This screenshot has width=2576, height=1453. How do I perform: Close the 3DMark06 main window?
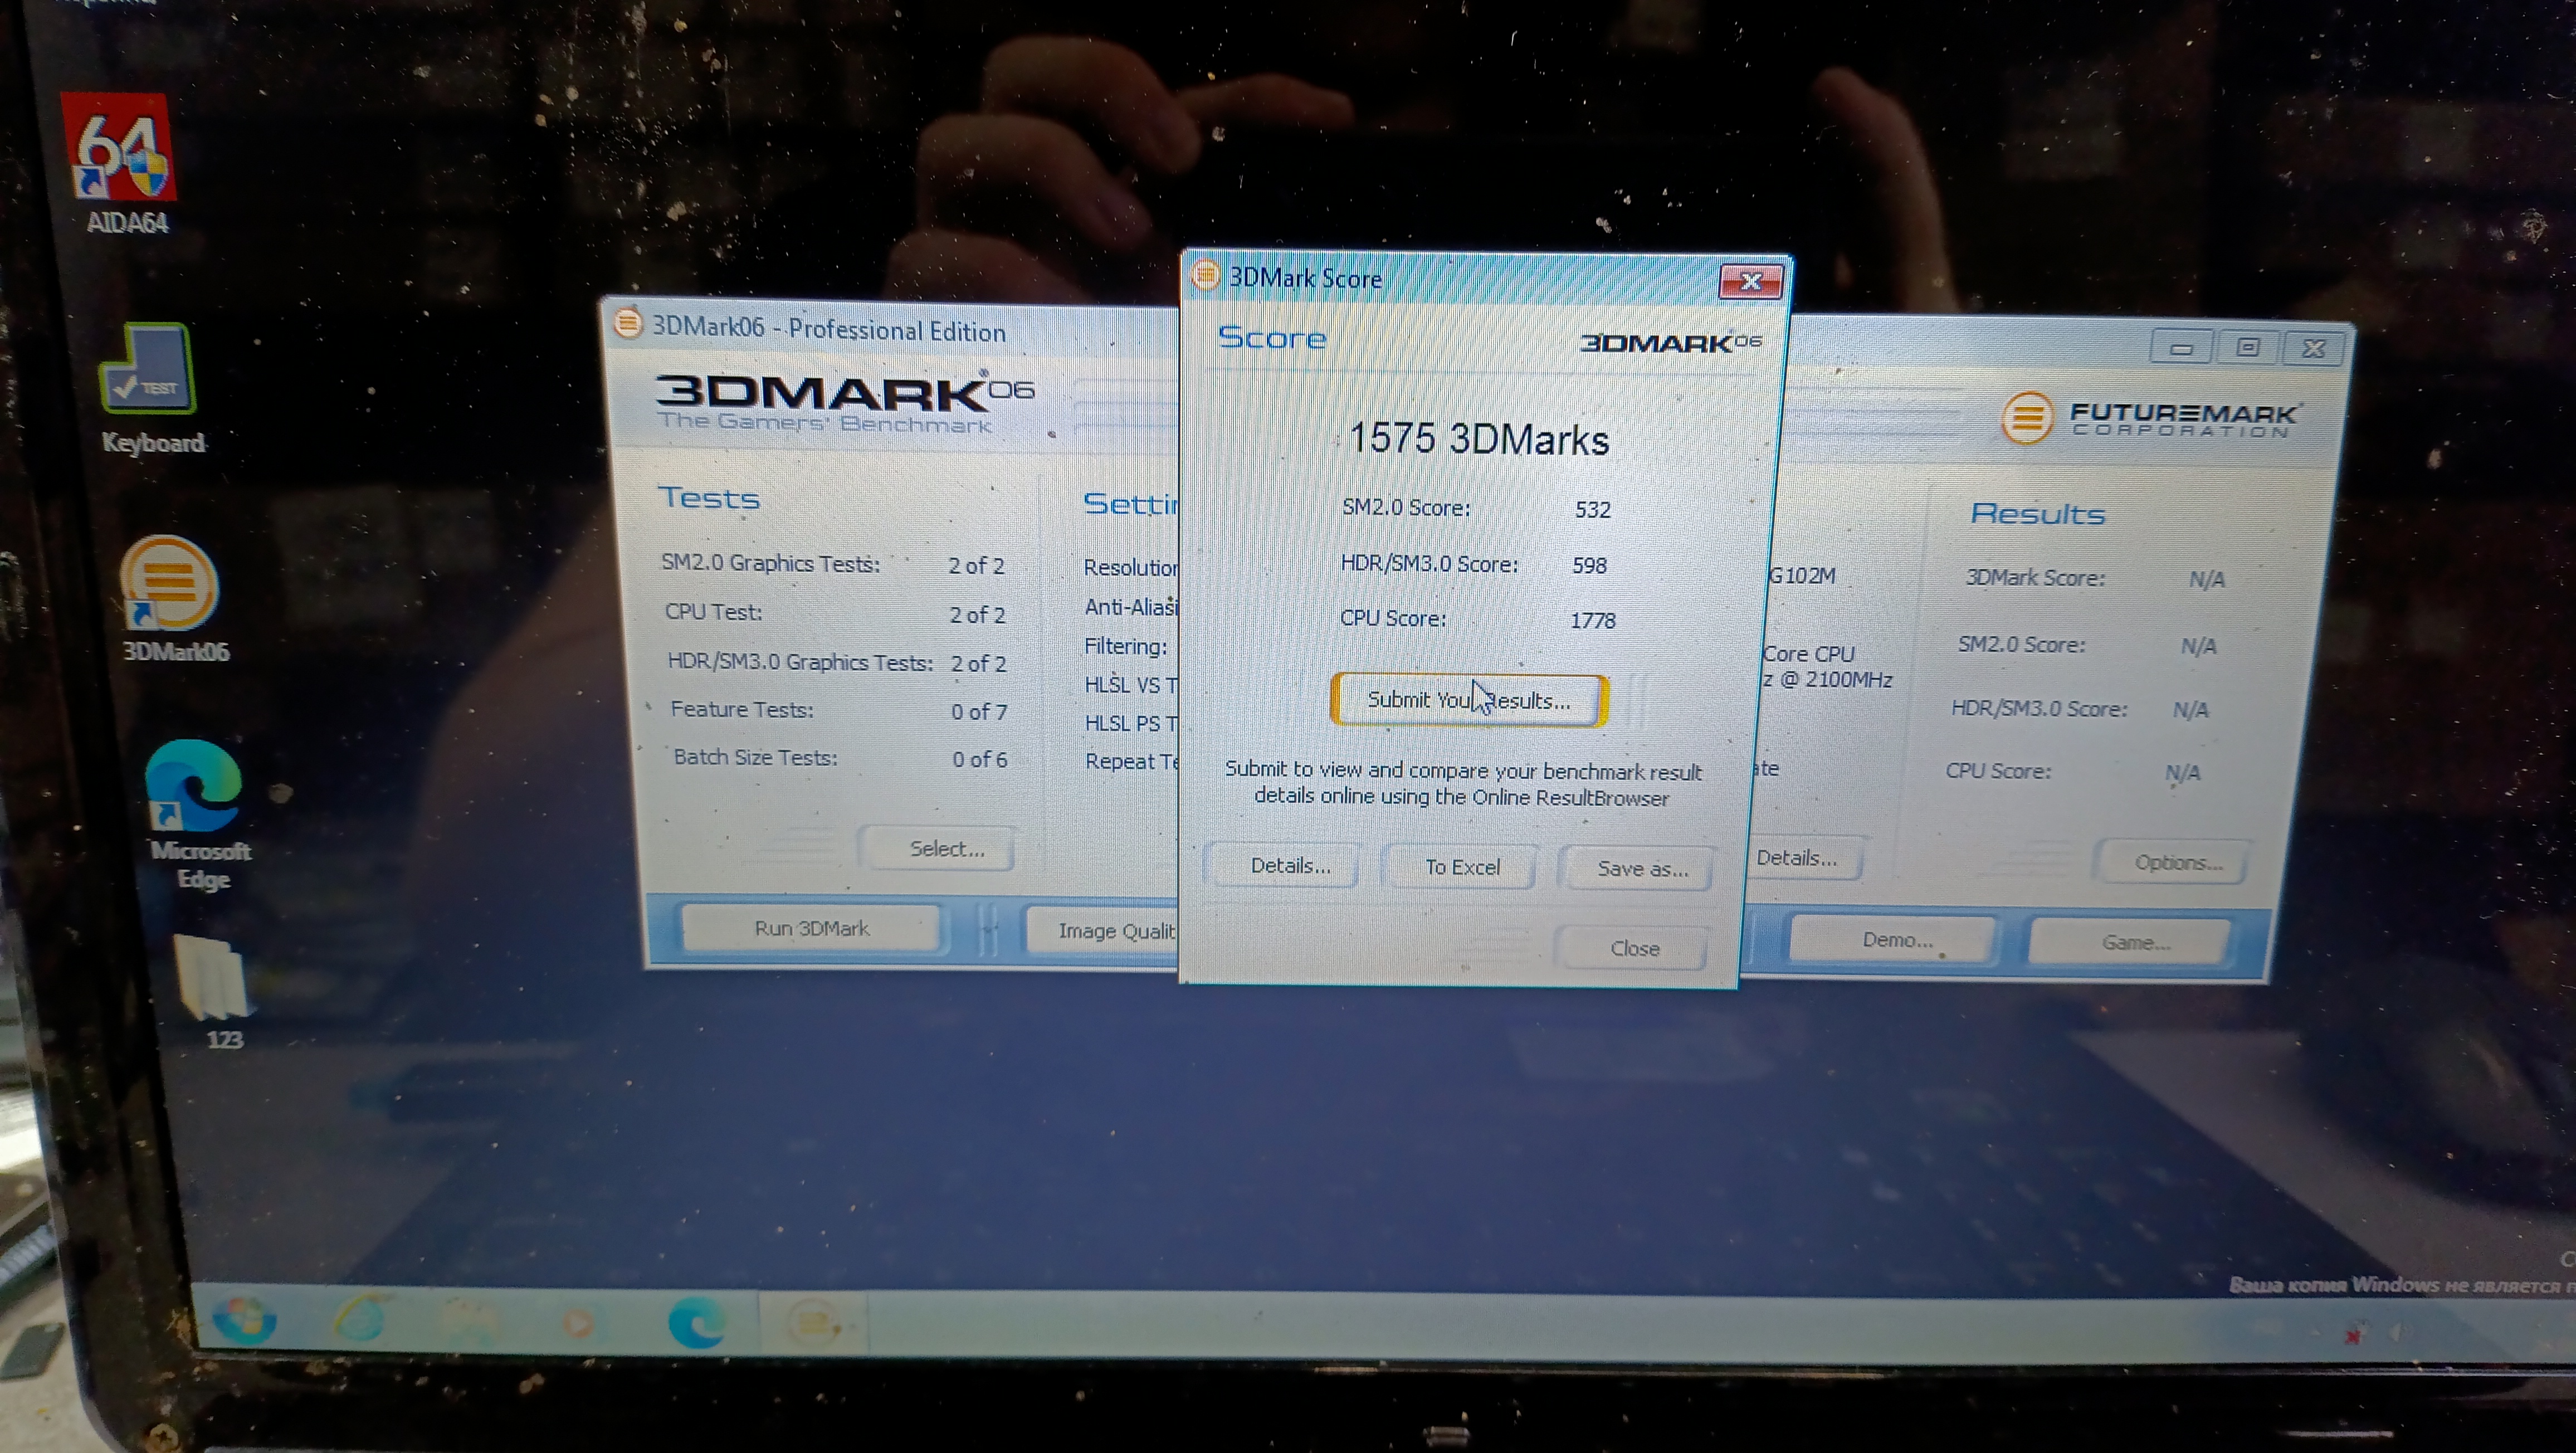(x=2313, y=348)
